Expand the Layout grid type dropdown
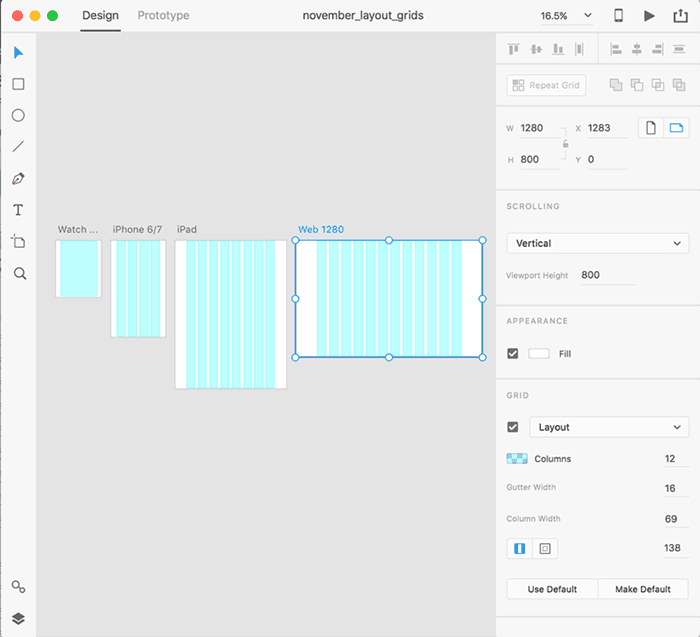The image size is (700, 637). (x=608, y=427)
